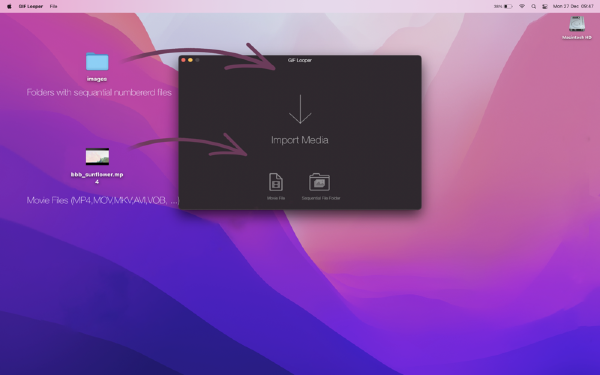
Task: Click the date and time in the menu bar
Action: [573, 6]
